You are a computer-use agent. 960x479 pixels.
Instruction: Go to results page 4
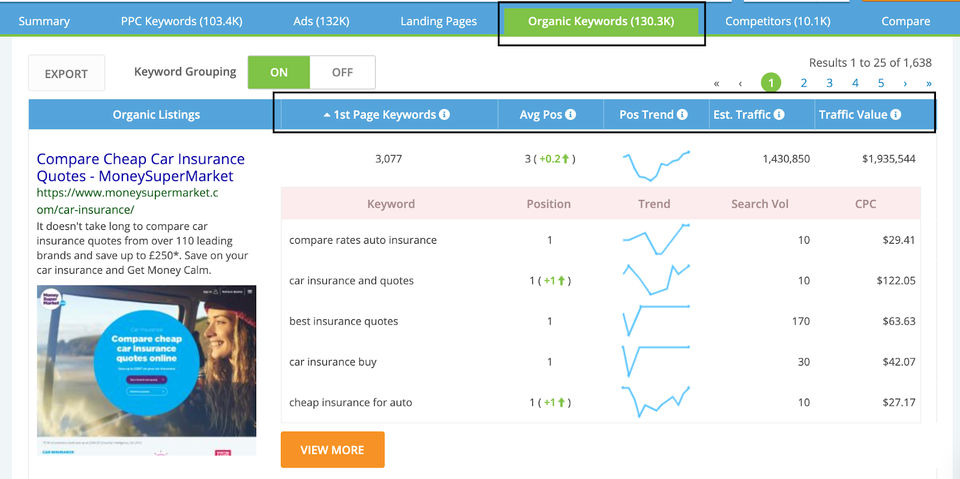click(x=855, y=83)
